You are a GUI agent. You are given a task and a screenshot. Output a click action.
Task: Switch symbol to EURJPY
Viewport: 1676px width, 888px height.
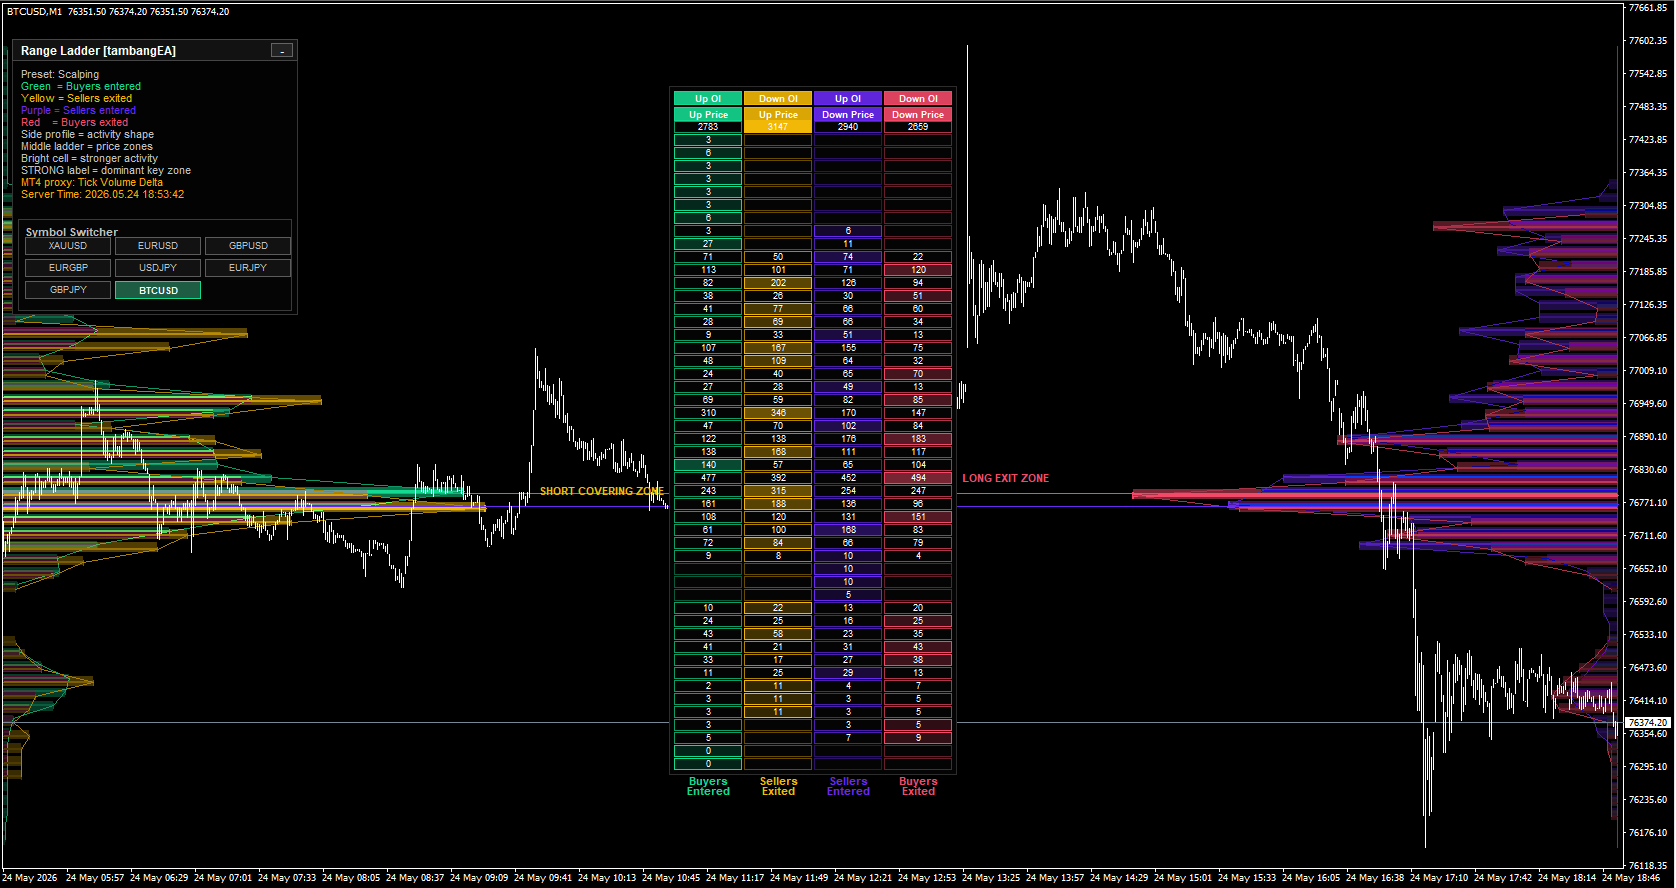[248, 268]
